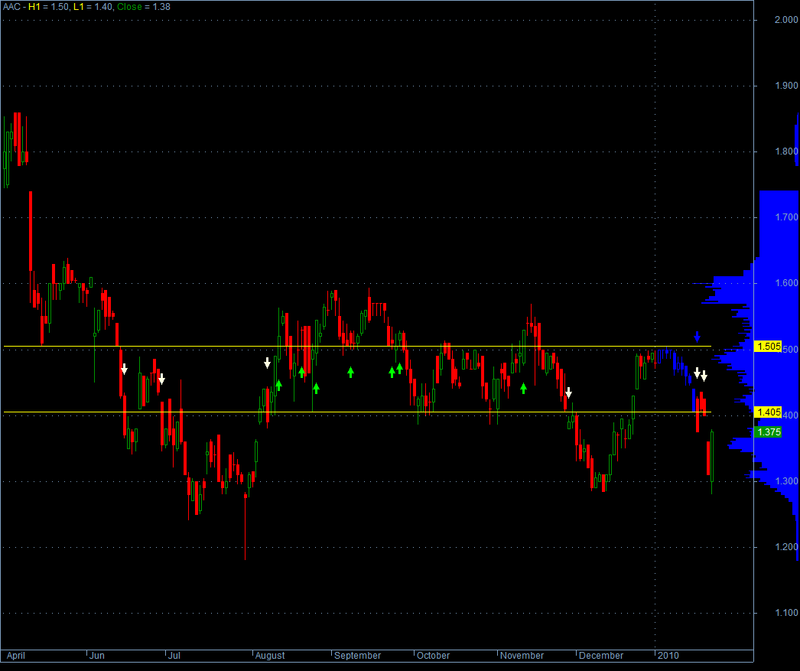This screenshot has height=671, width=800.
Task: Select the yellow horizontal line at 1.405
Action: click(x=357, y=412)
